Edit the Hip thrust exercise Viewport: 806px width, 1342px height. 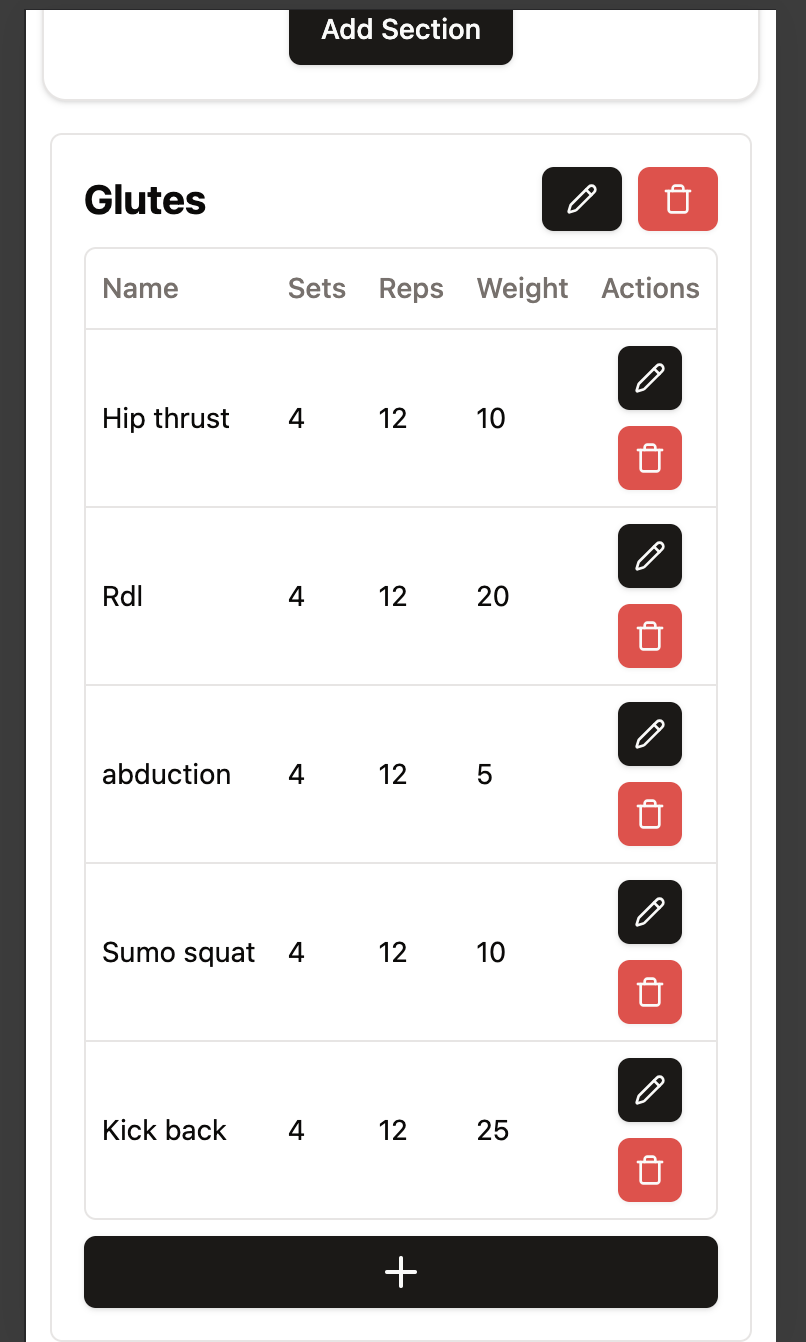[x=649, y=378]
